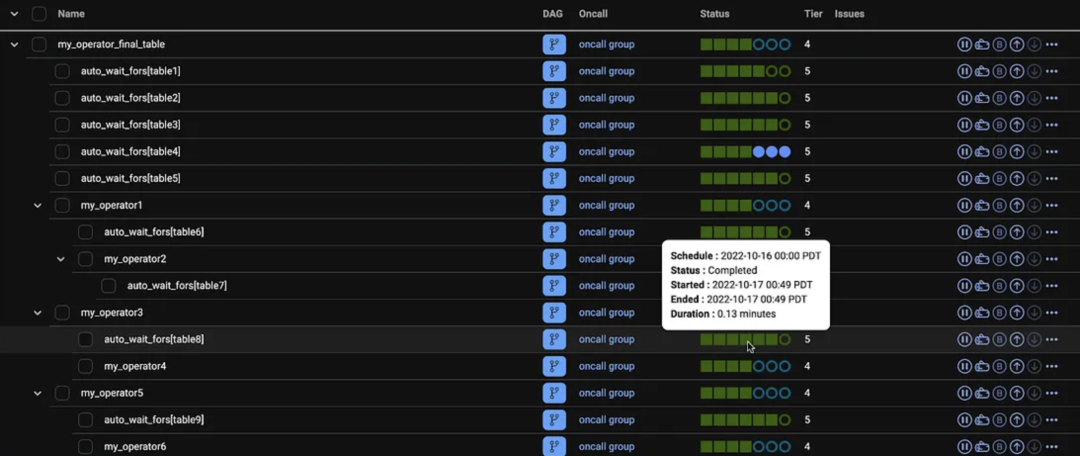Pause the auto_wait_fors[table7] task

click(964, 286)
